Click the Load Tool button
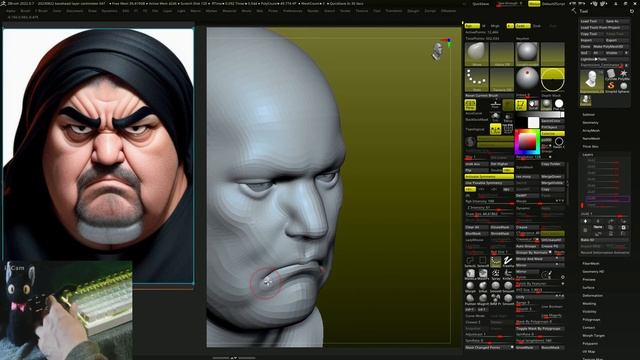The image size is (640, 360). [x=591, y=21]
